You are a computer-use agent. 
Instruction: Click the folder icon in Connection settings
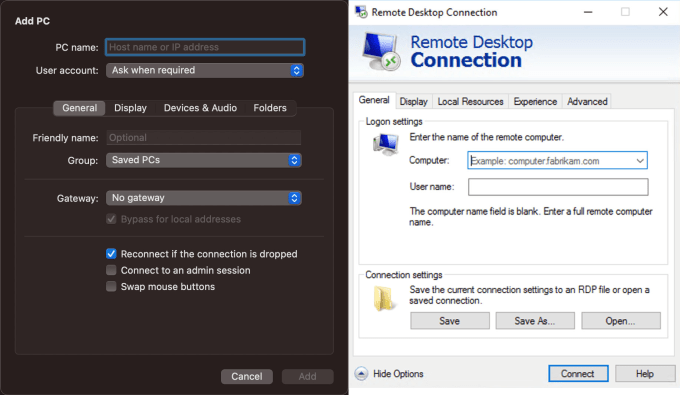[384, 298]
